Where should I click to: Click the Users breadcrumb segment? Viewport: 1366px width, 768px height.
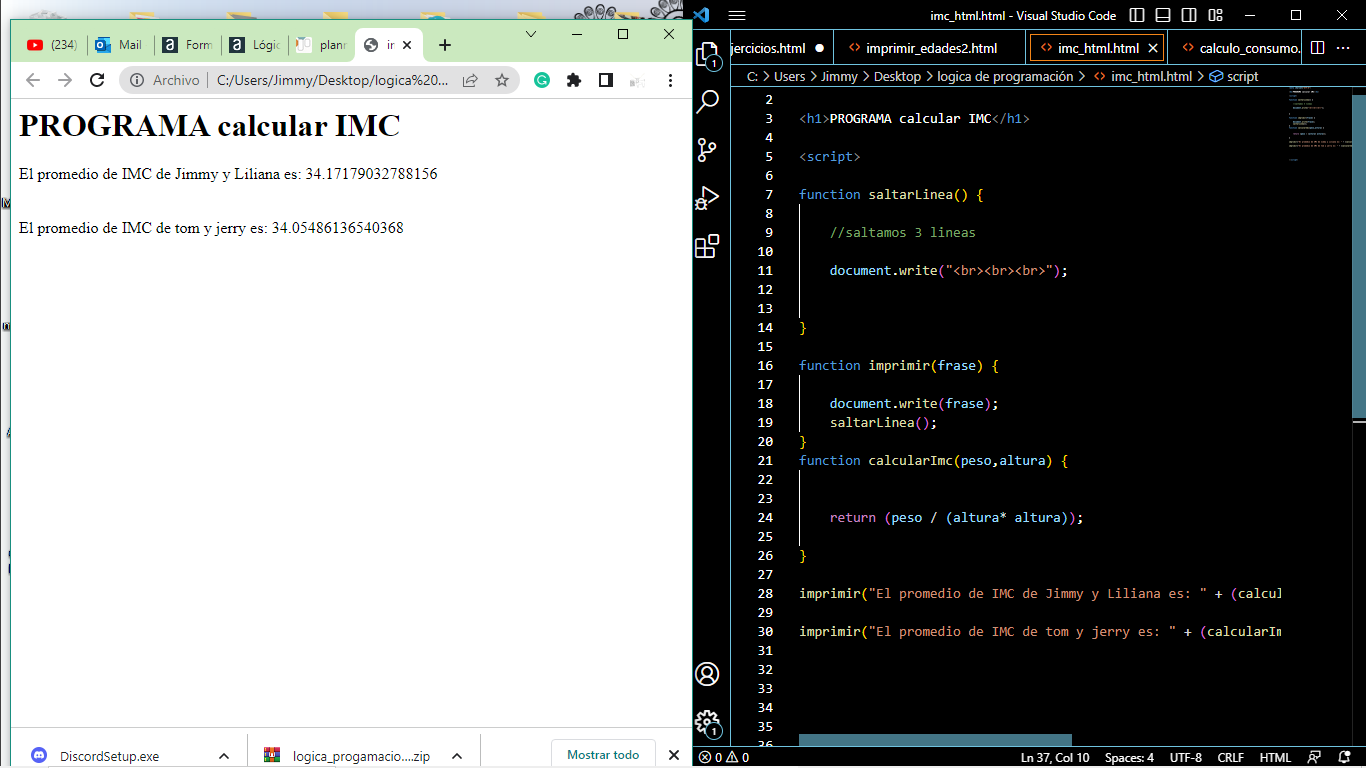click(x=789, y=76)
